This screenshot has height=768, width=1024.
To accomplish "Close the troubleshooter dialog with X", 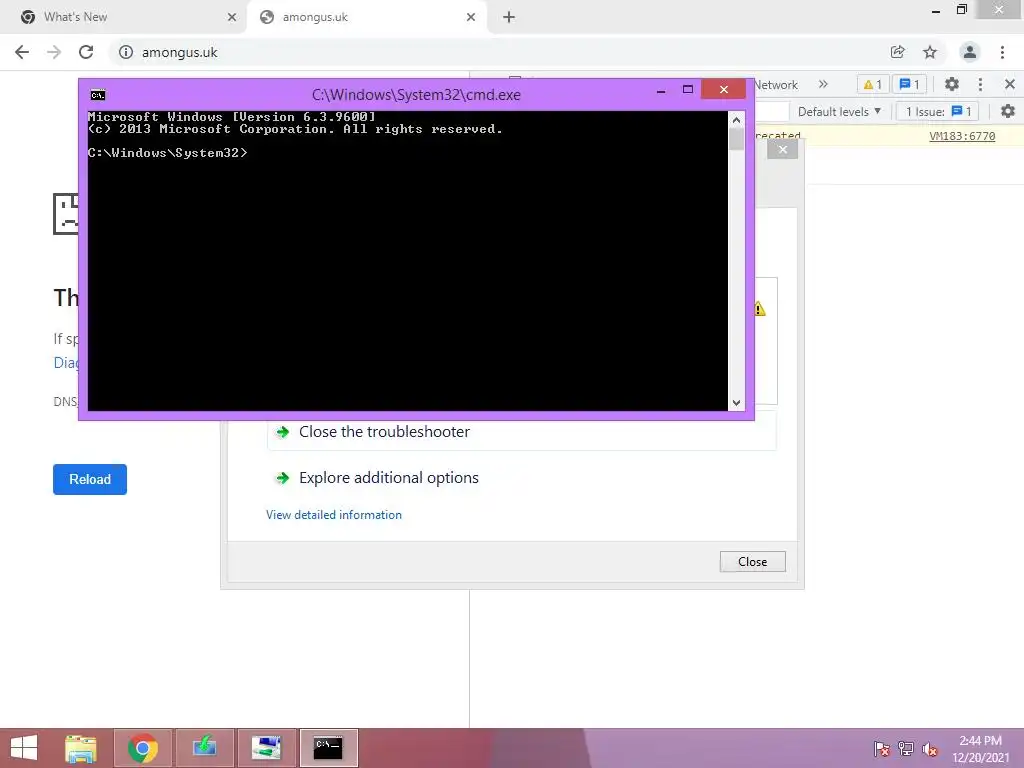I will pos(782,150).
